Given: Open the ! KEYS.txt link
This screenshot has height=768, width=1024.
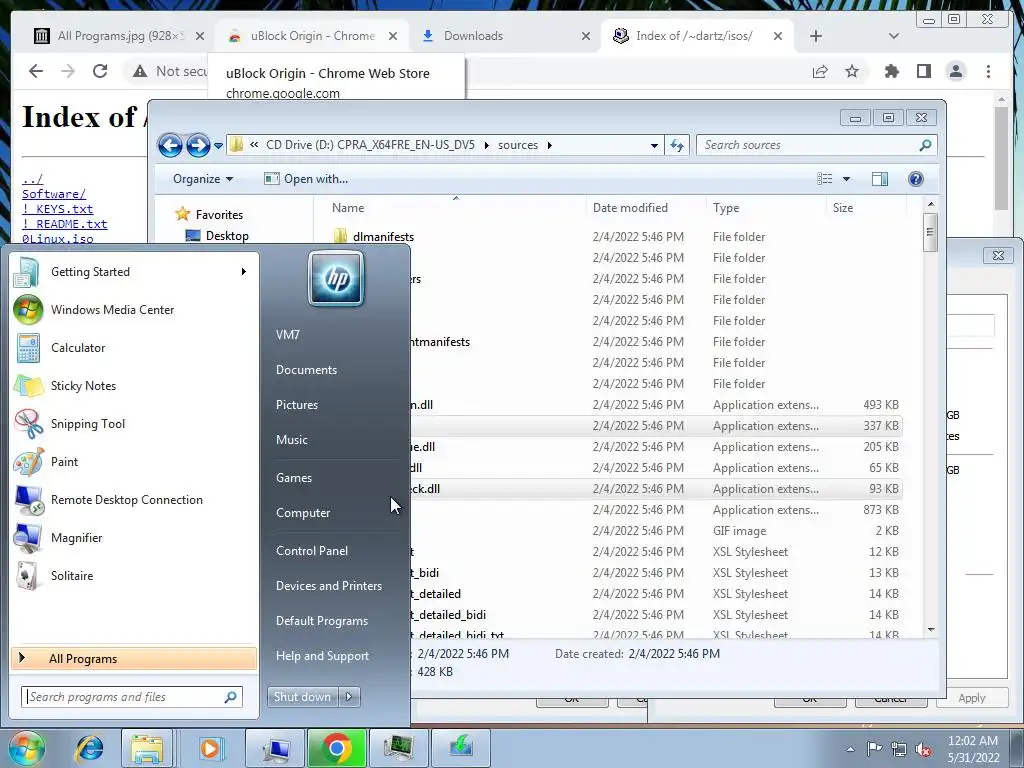Looking at the screenshot, I should pos(57,209).
